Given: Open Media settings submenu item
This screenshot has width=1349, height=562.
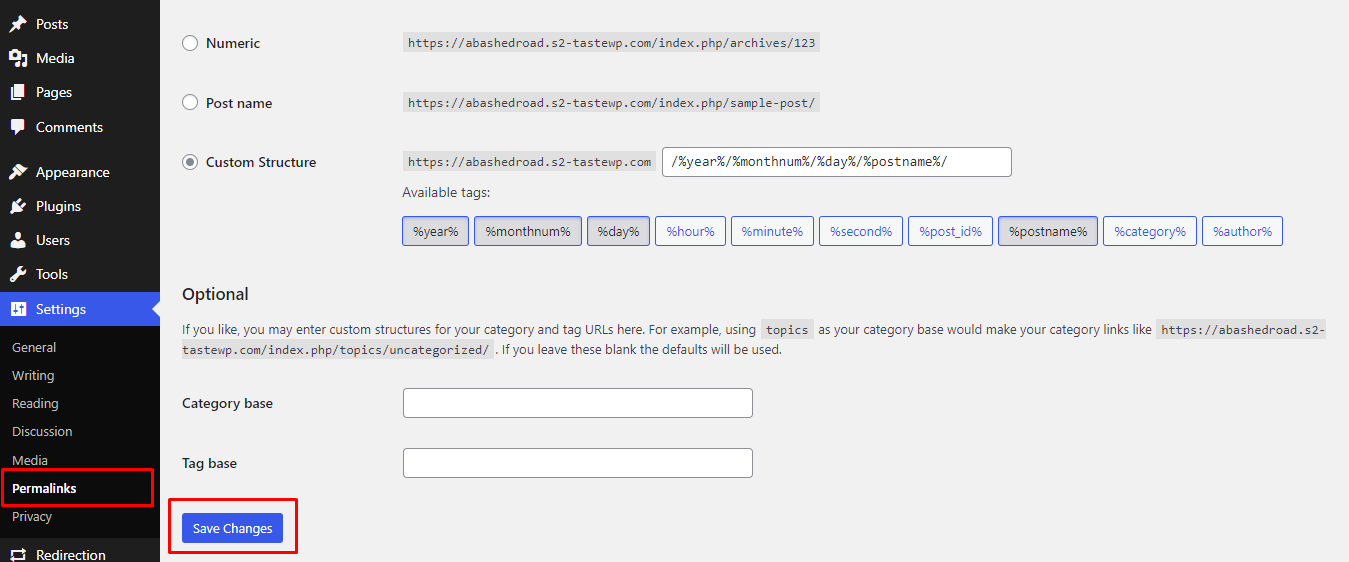Looking at the screenshot, I should click(x=30, y=460).
